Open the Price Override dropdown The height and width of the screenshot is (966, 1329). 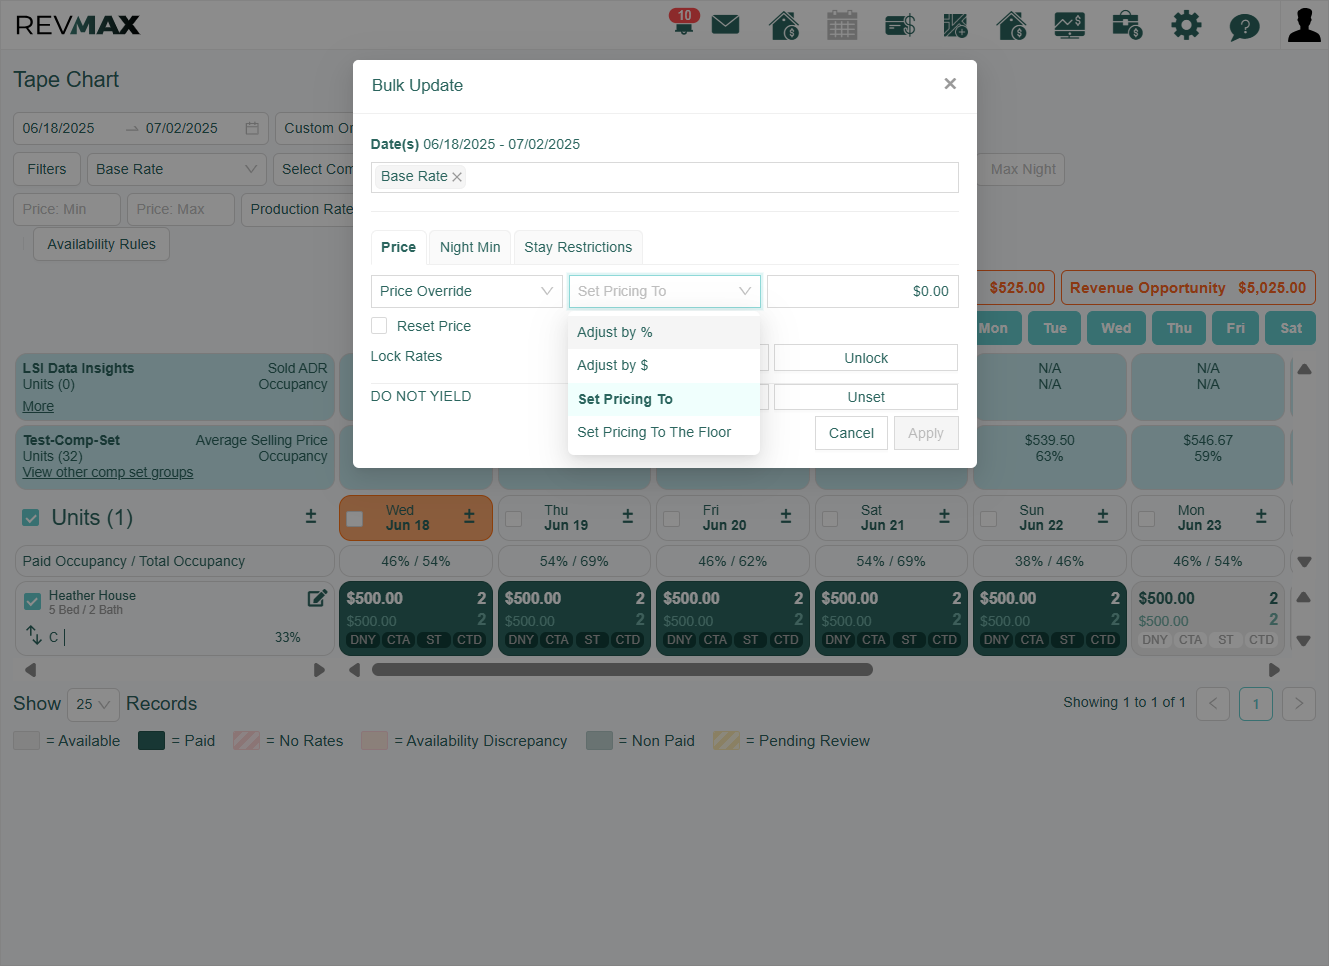click(467, 291)
